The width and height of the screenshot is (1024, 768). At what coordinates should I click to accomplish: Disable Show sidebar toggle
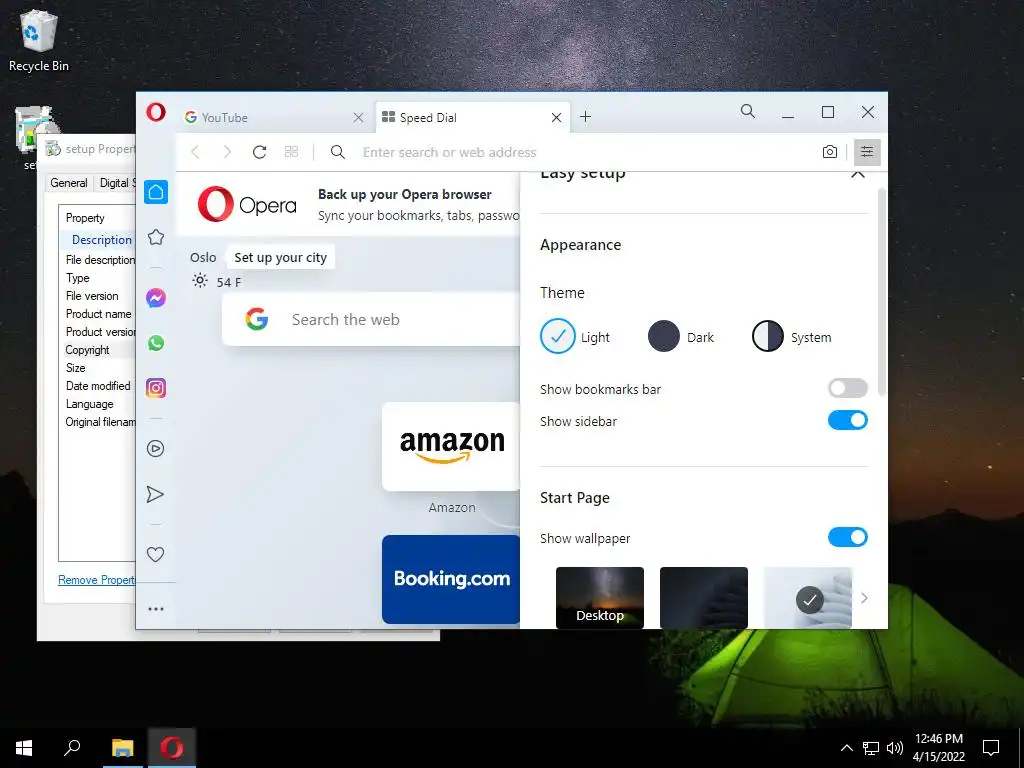point(848,420)
